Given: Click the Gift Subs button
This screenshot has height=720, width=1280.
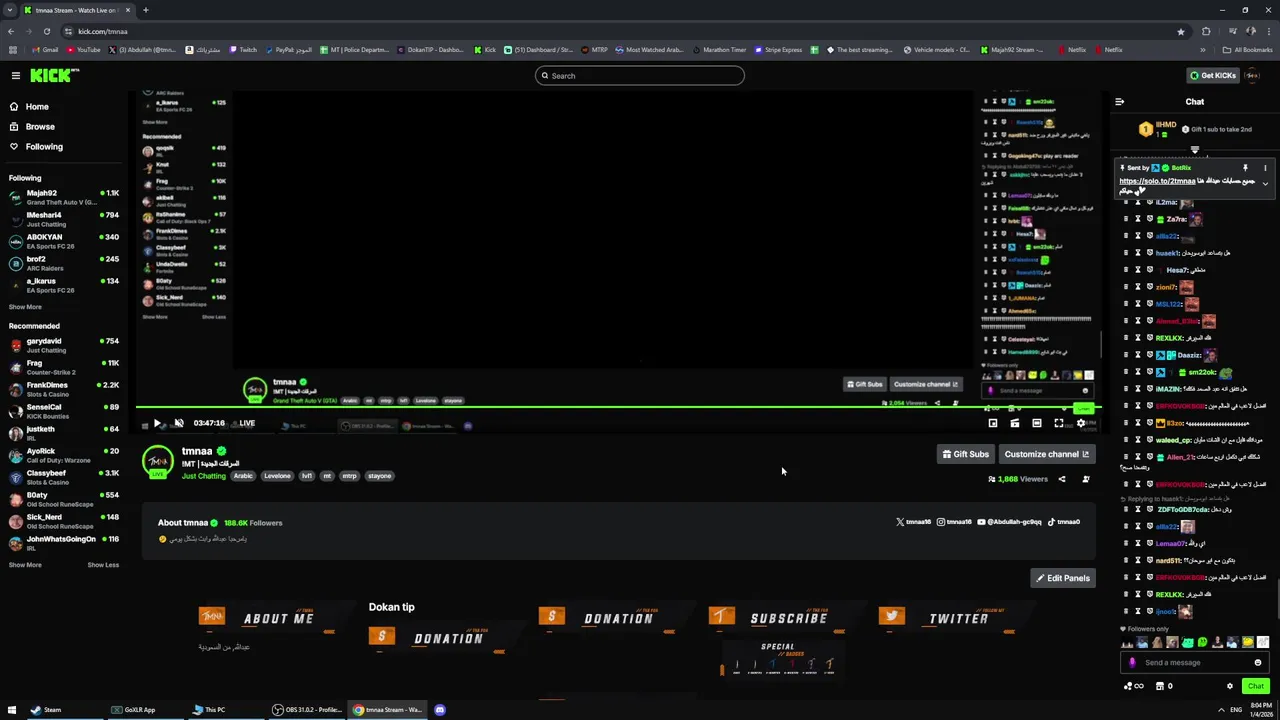Looking at the screenshot, I should point(965,454).
